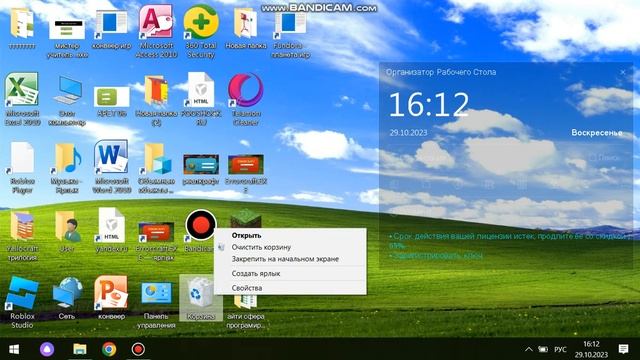Select the Roblox Studio shortcut
This screenshot has width=640, height=360.
click(x=22, y=302)
